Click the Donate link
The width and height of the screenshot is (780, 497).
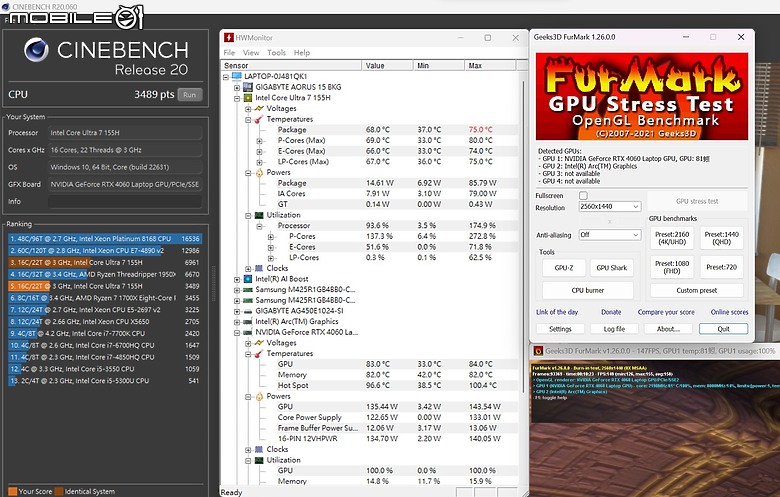tap(611, 312)
